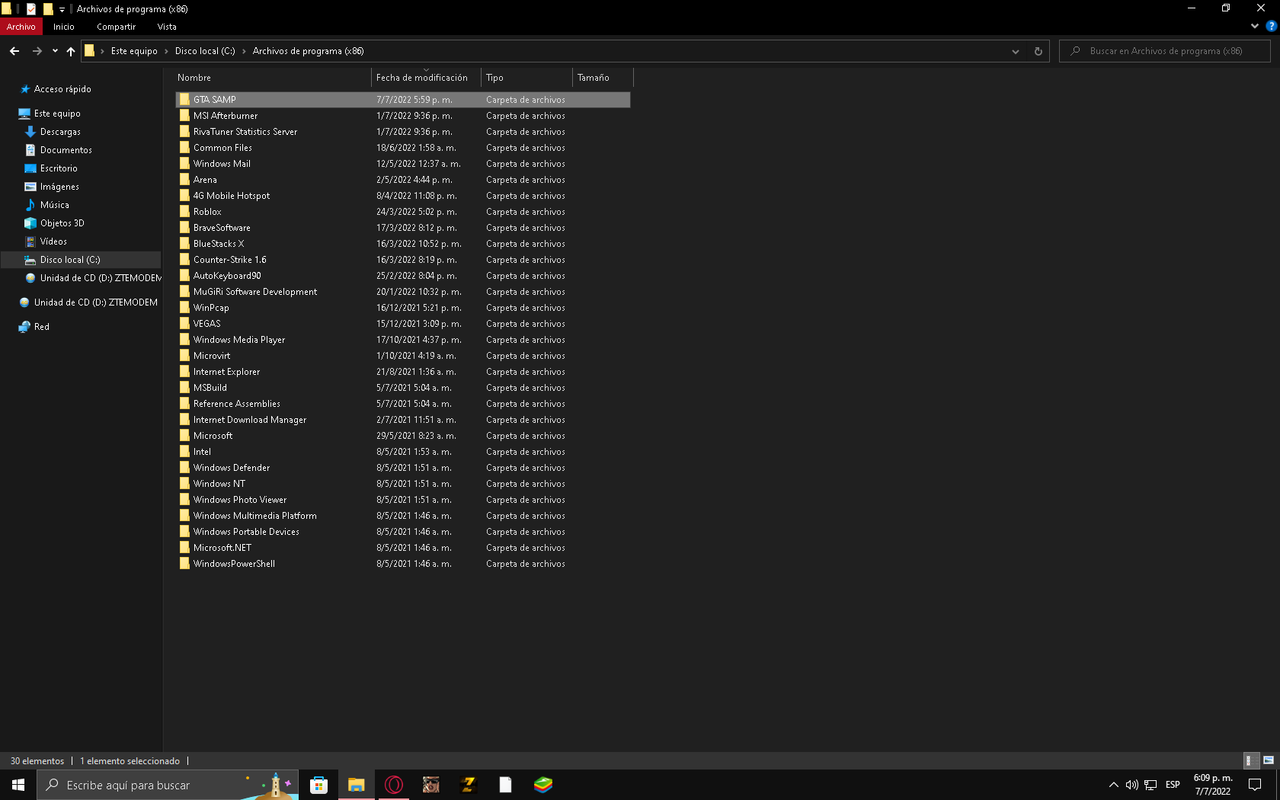Open the Windows Start menu
Viewport: 1280px width, 800px height.
(x=18, y=785)
